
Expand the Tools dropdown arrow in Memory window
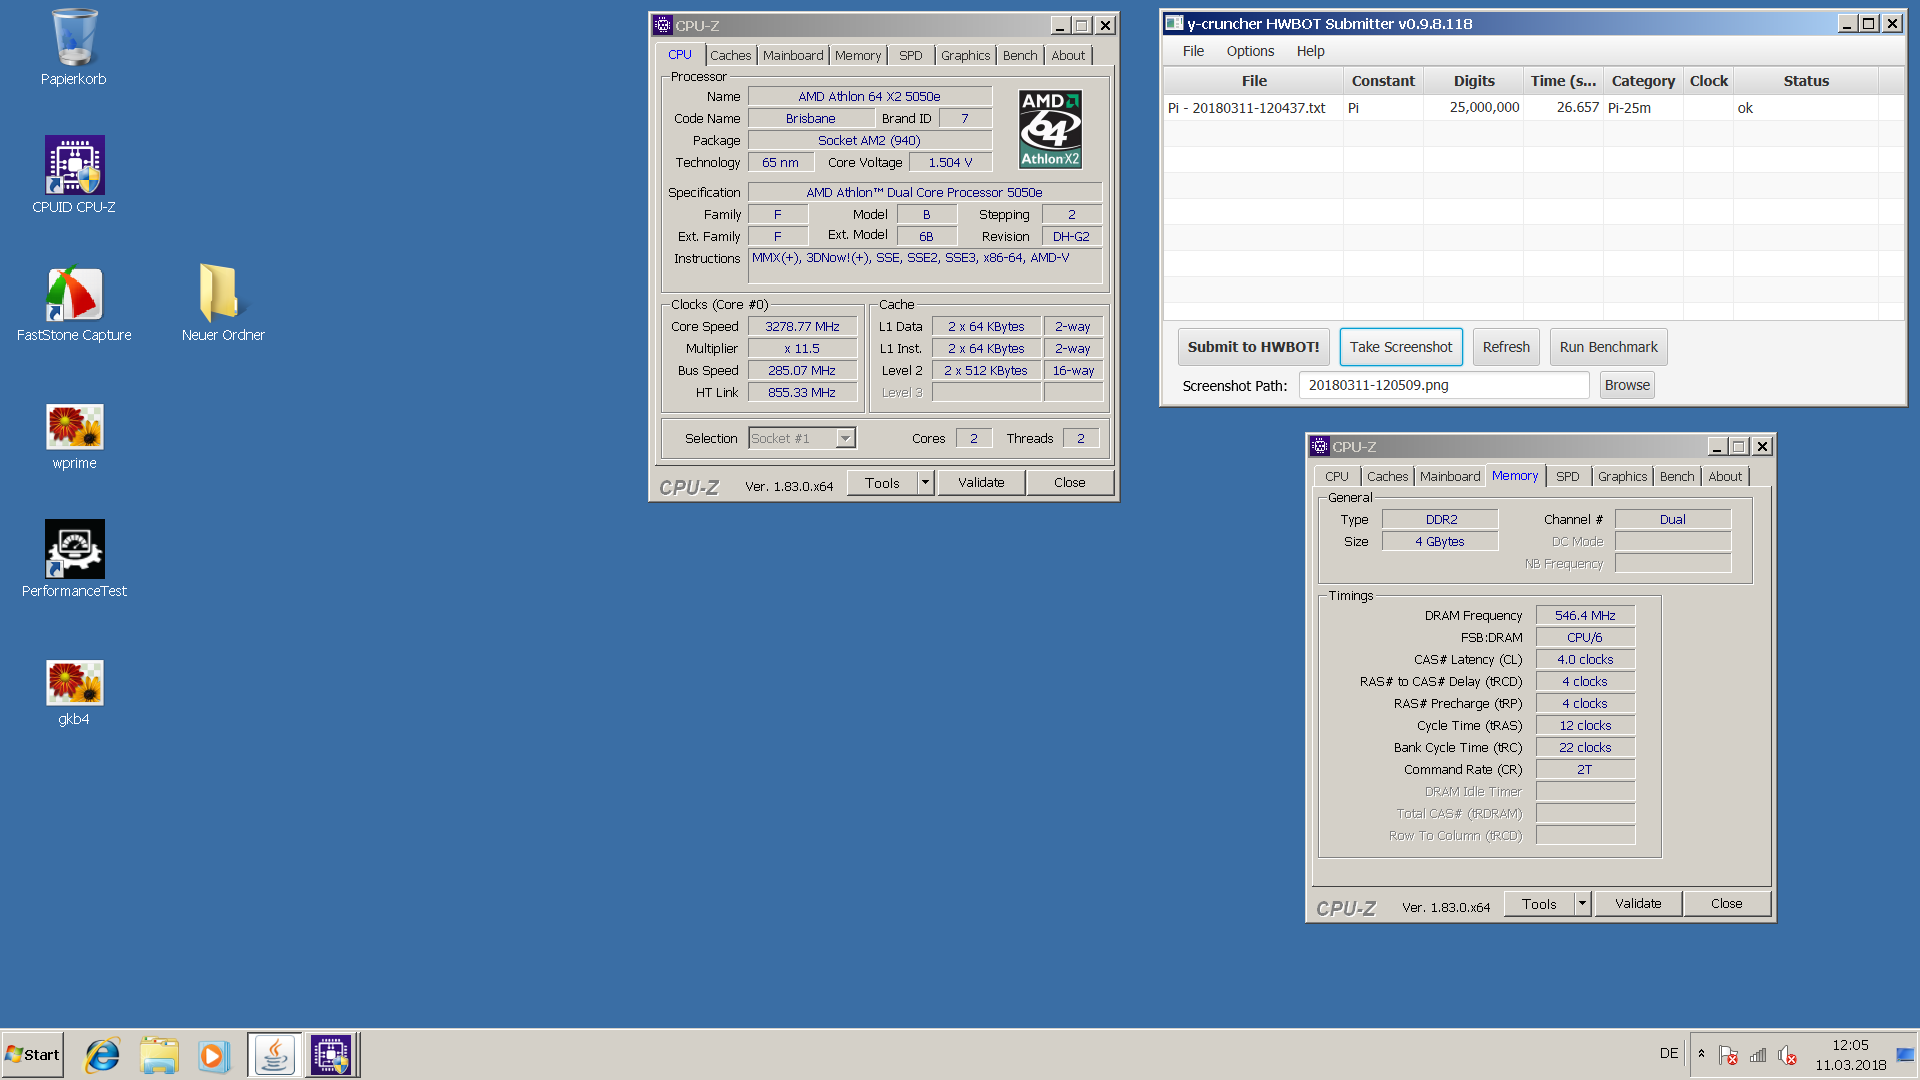(1582, 904)
